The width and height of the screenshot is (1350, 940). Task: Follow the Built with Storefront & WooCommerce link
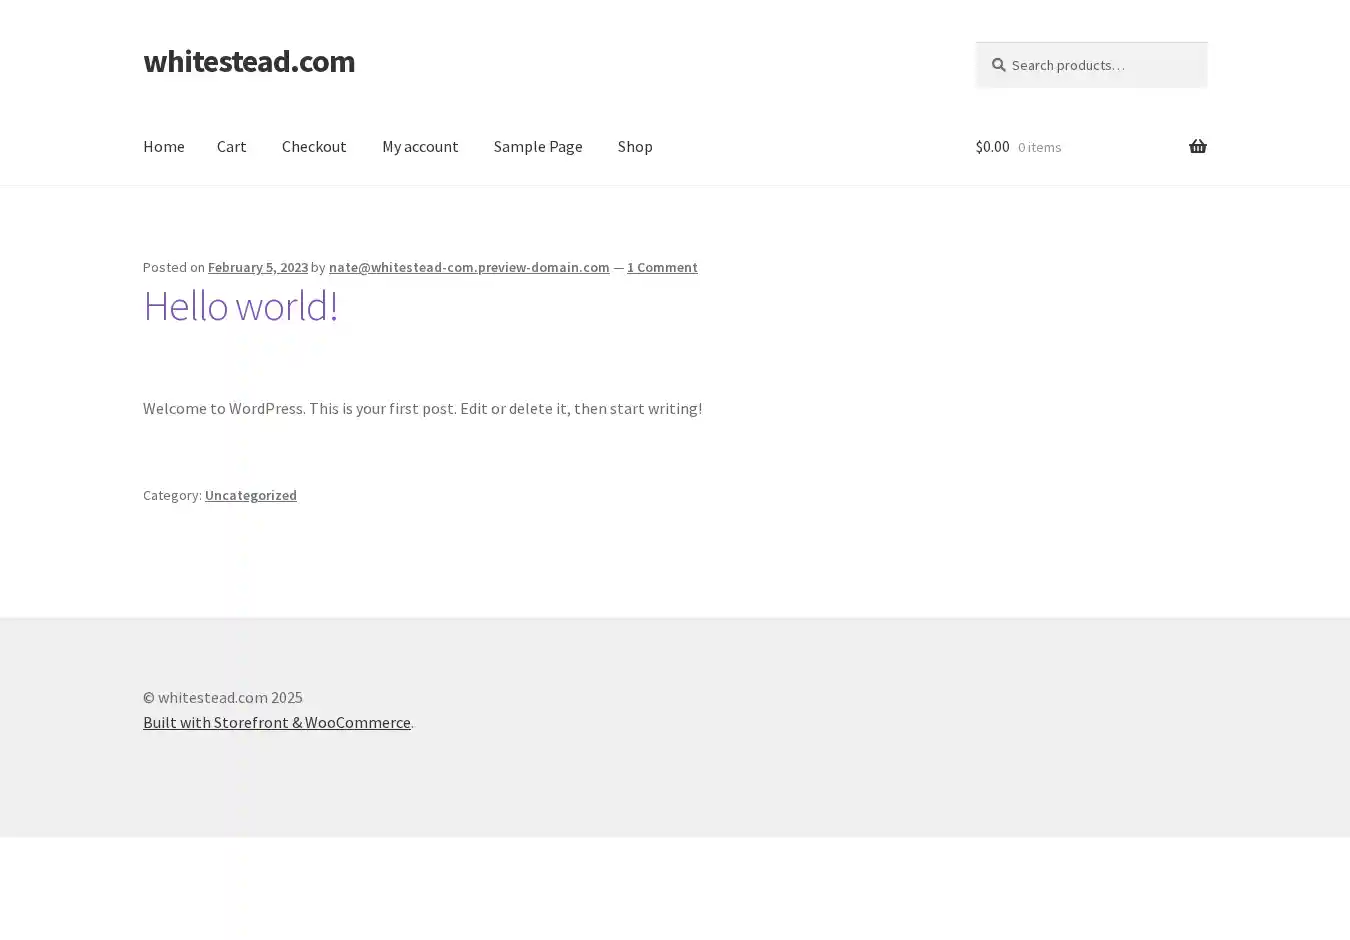[x=276, y=722]
